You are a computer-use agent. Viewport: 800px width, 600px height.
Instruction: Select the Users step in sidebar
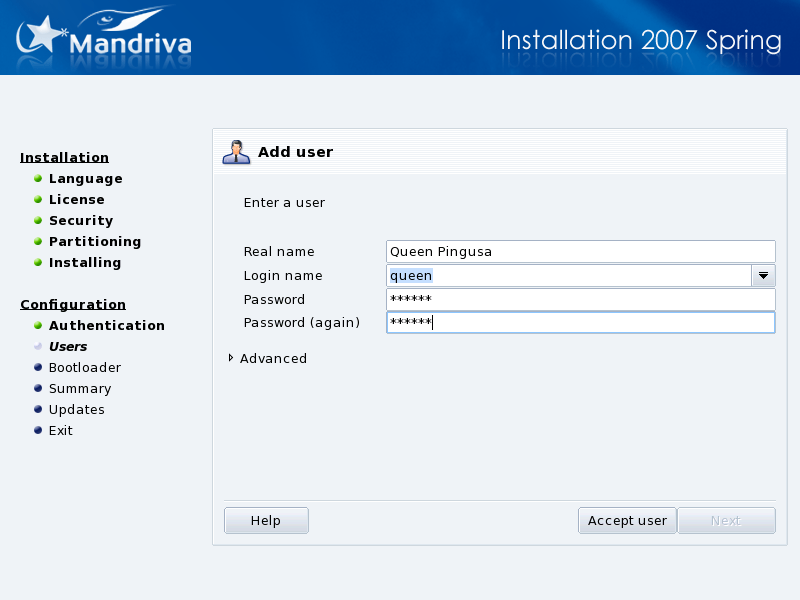[68, 347]
